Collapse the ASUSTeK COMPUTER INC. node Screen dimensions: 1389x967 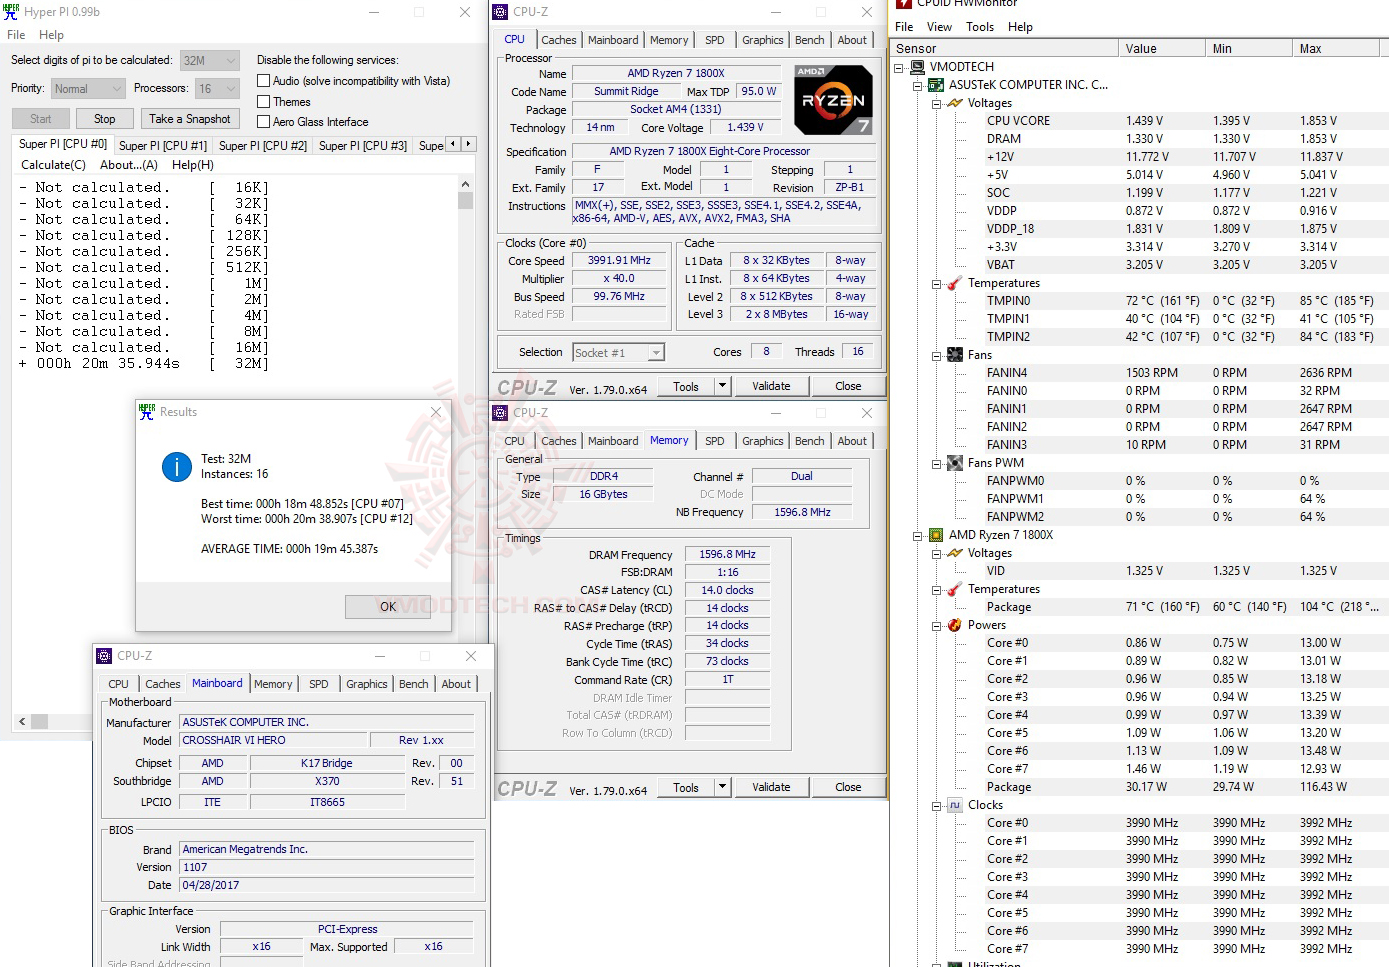(x=918, y=85)
